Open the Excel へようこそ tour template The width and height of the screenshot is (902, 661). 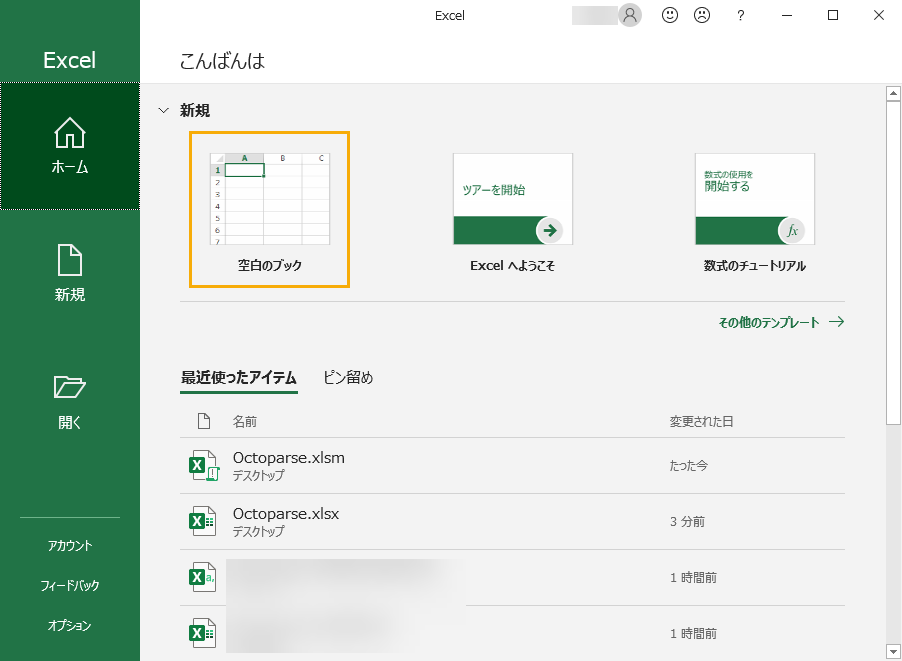pos(513,212)
